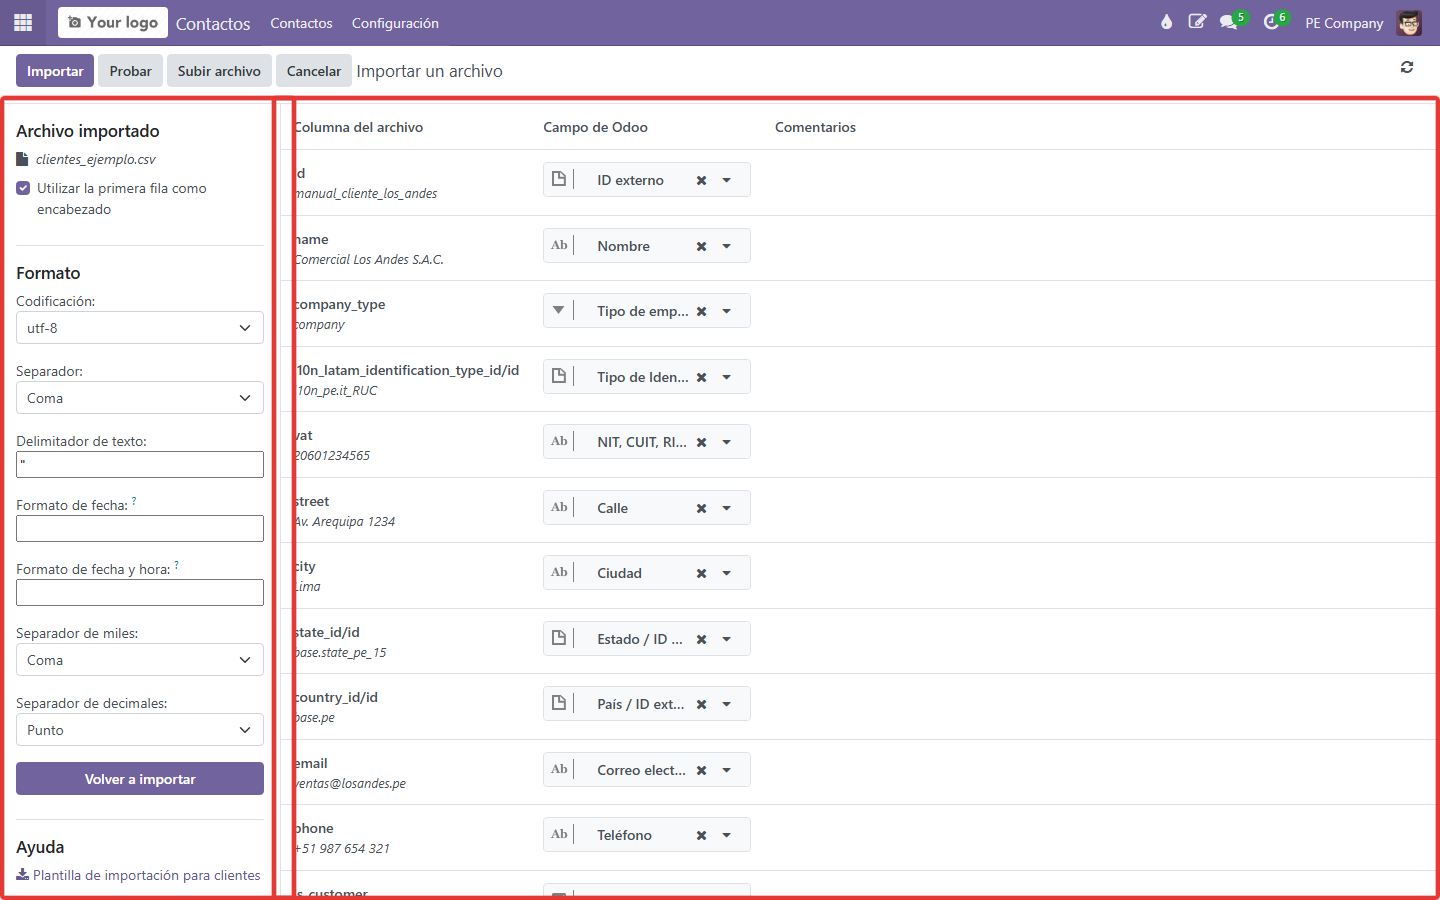Open the edit note icon in top bar

(x=1197, y=22)
